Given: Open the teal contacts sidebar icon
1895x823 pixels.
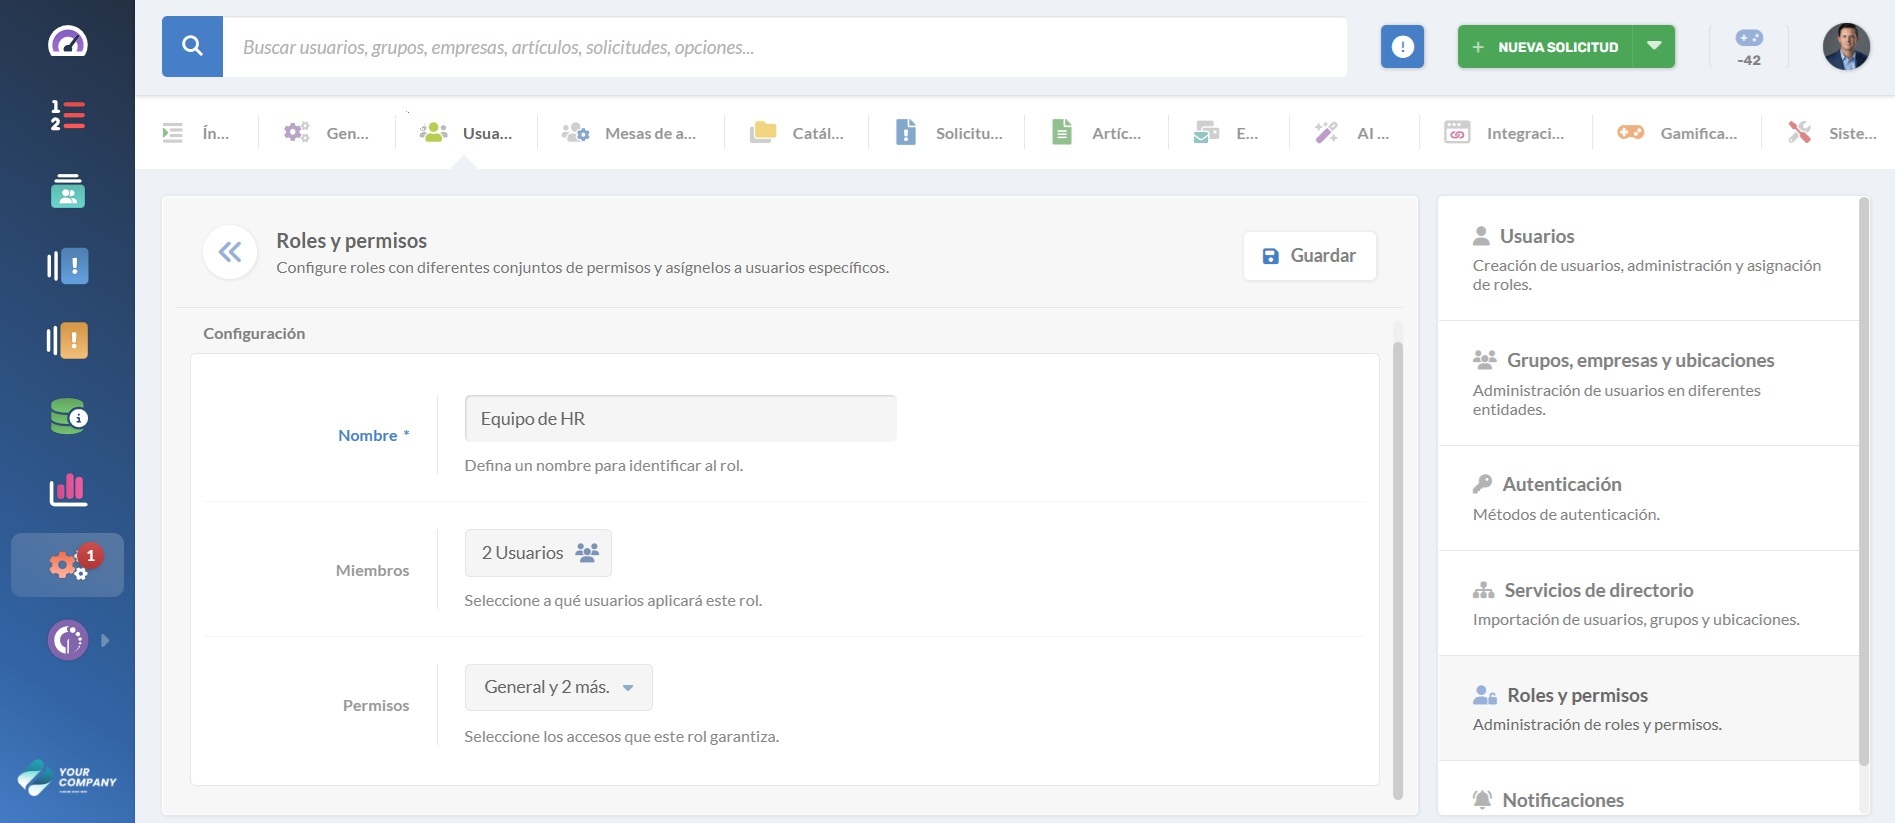Looking at the screenshot, I should point(67,190).
